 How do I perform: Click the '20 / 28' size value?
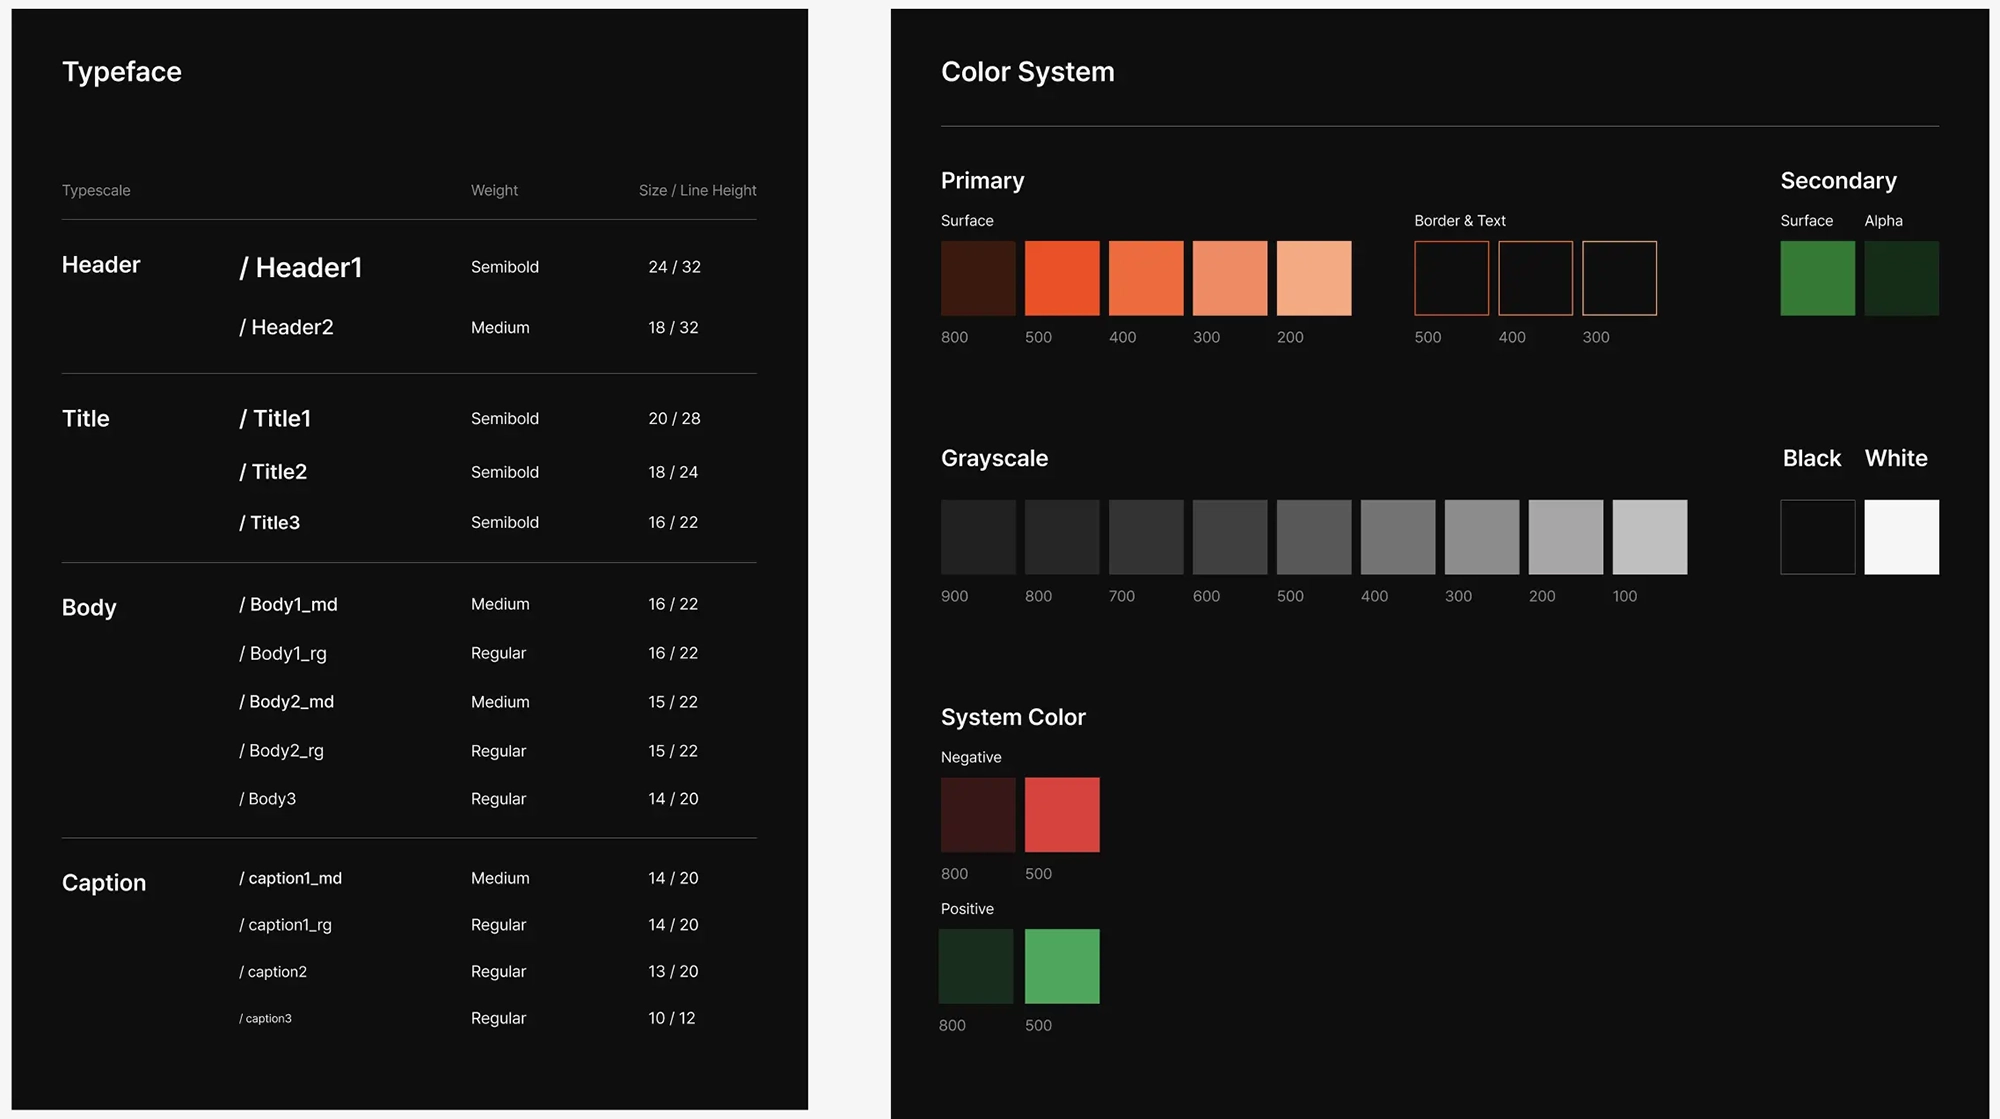(674, 418)
